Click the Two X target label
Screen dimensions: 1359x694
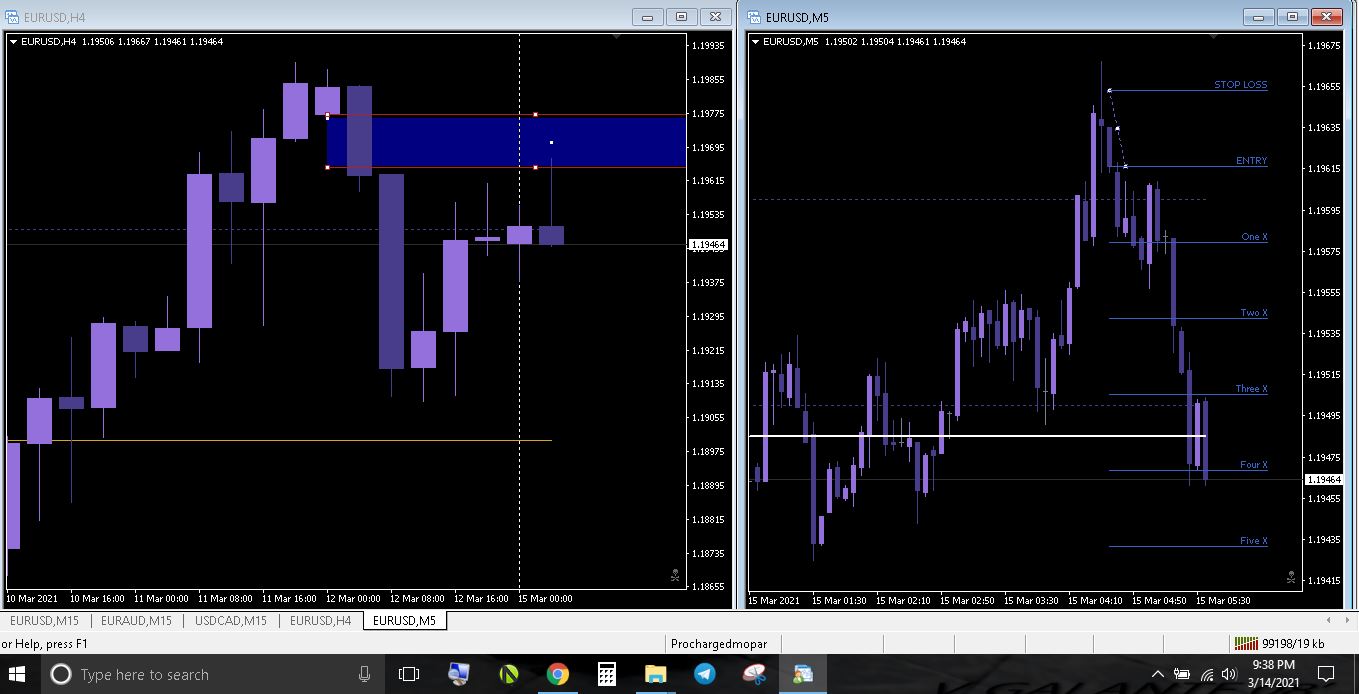pos(1254,313)
